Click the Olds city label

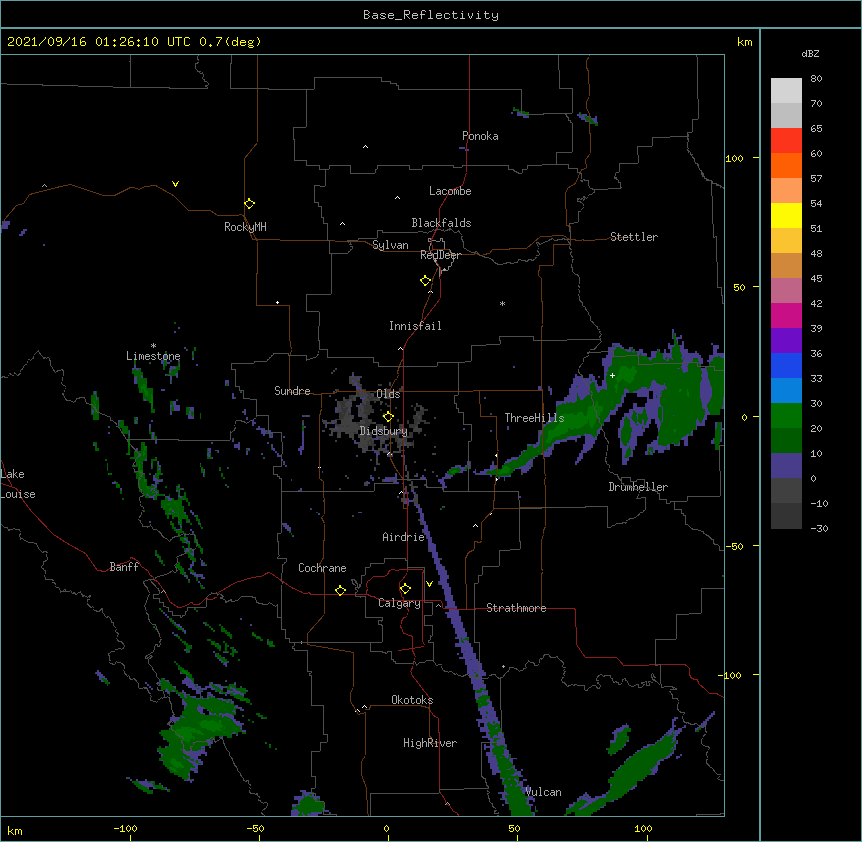[x=388, y=394]
